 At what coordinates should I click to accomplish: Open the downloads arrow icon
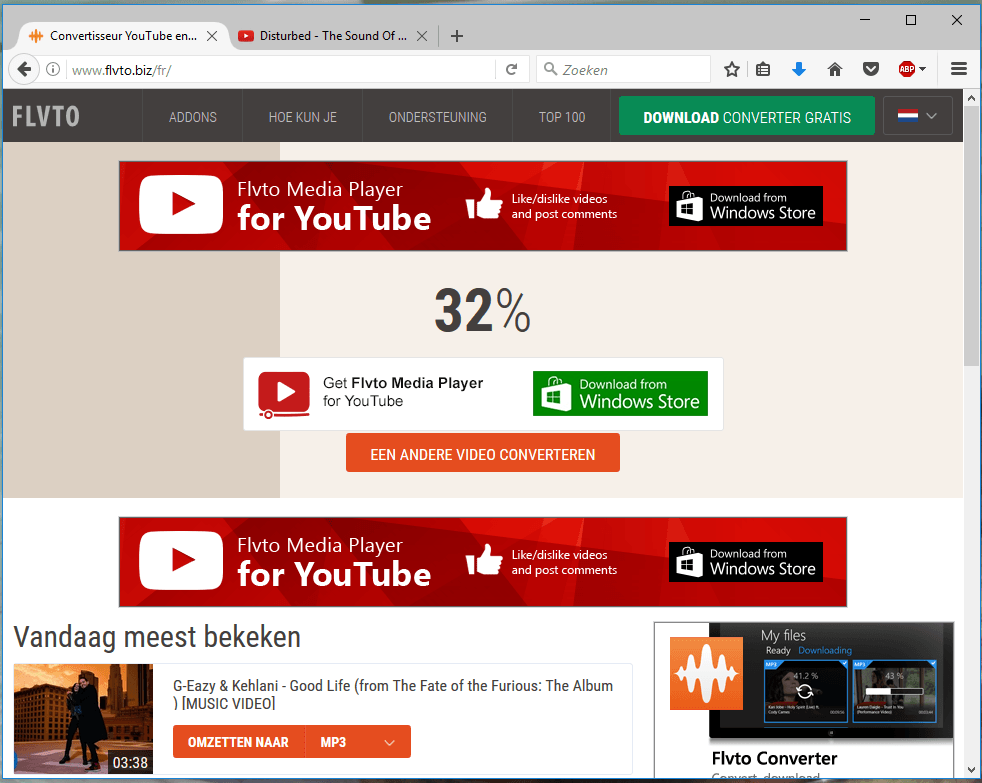click(x=799, y=70)
